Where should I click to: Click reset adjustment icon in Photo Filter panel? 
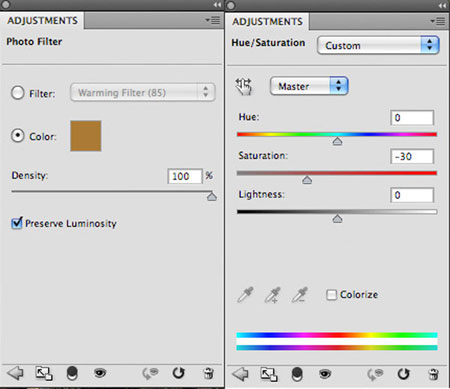178,373
